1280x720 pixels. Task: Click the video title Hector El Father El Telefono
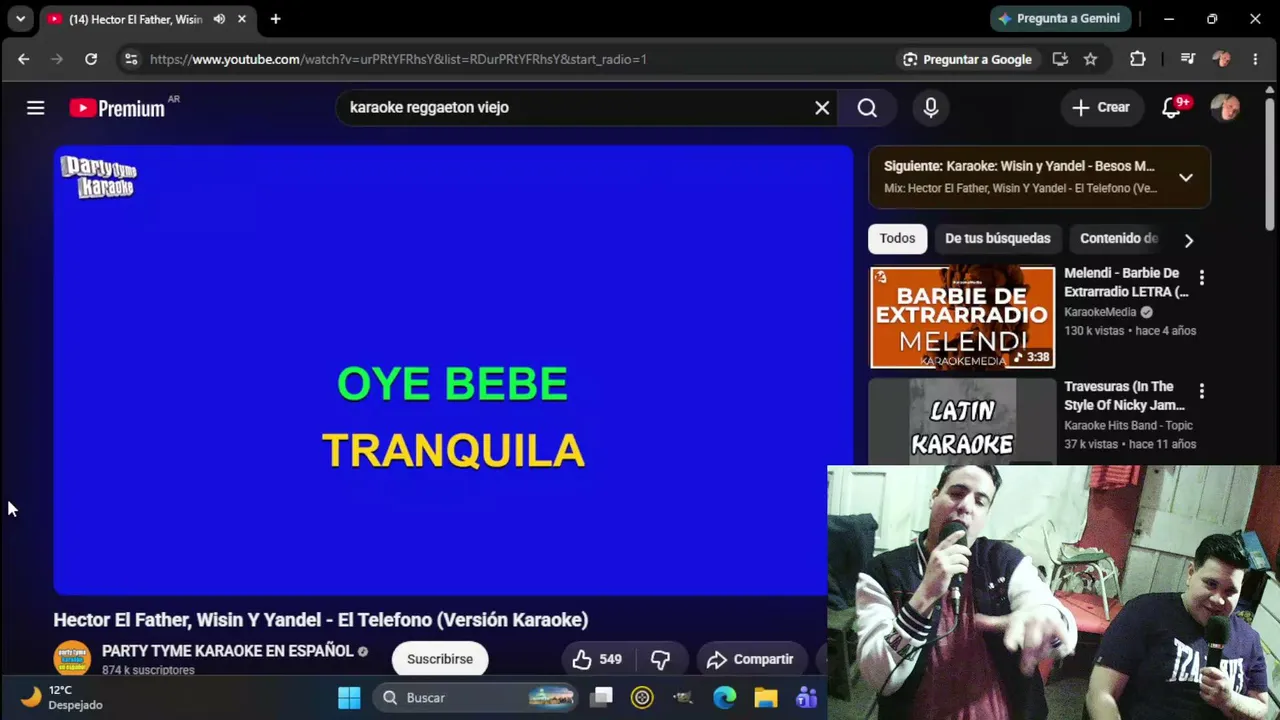pos(321,620)
